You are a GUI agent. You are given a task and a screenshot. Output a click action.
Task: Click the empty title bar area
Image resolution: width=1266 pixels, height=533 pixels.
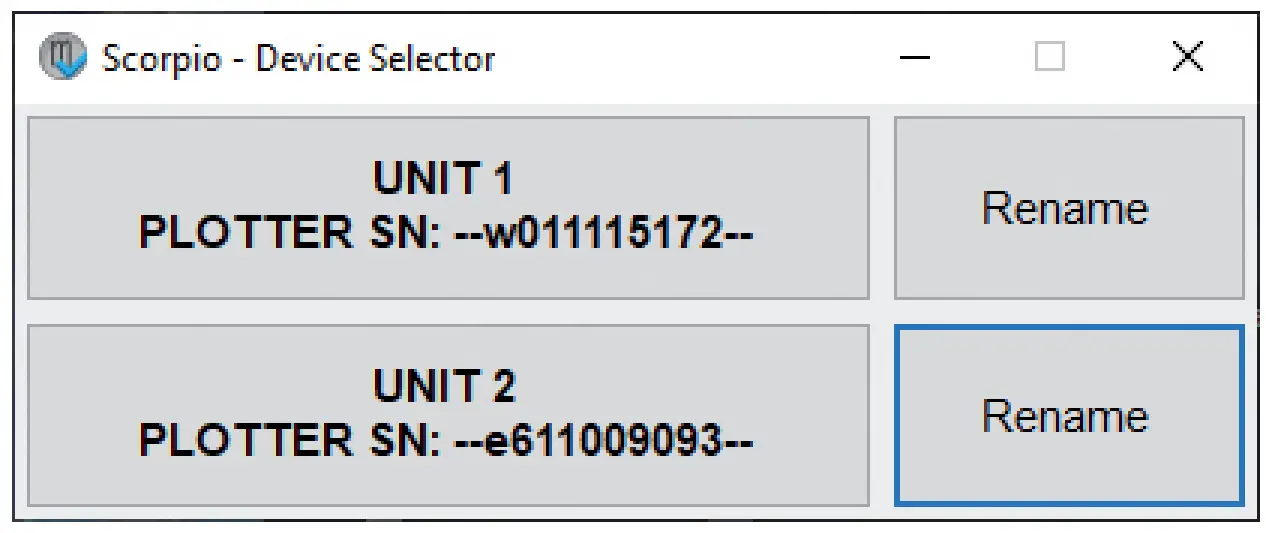(x=700, y=58)
